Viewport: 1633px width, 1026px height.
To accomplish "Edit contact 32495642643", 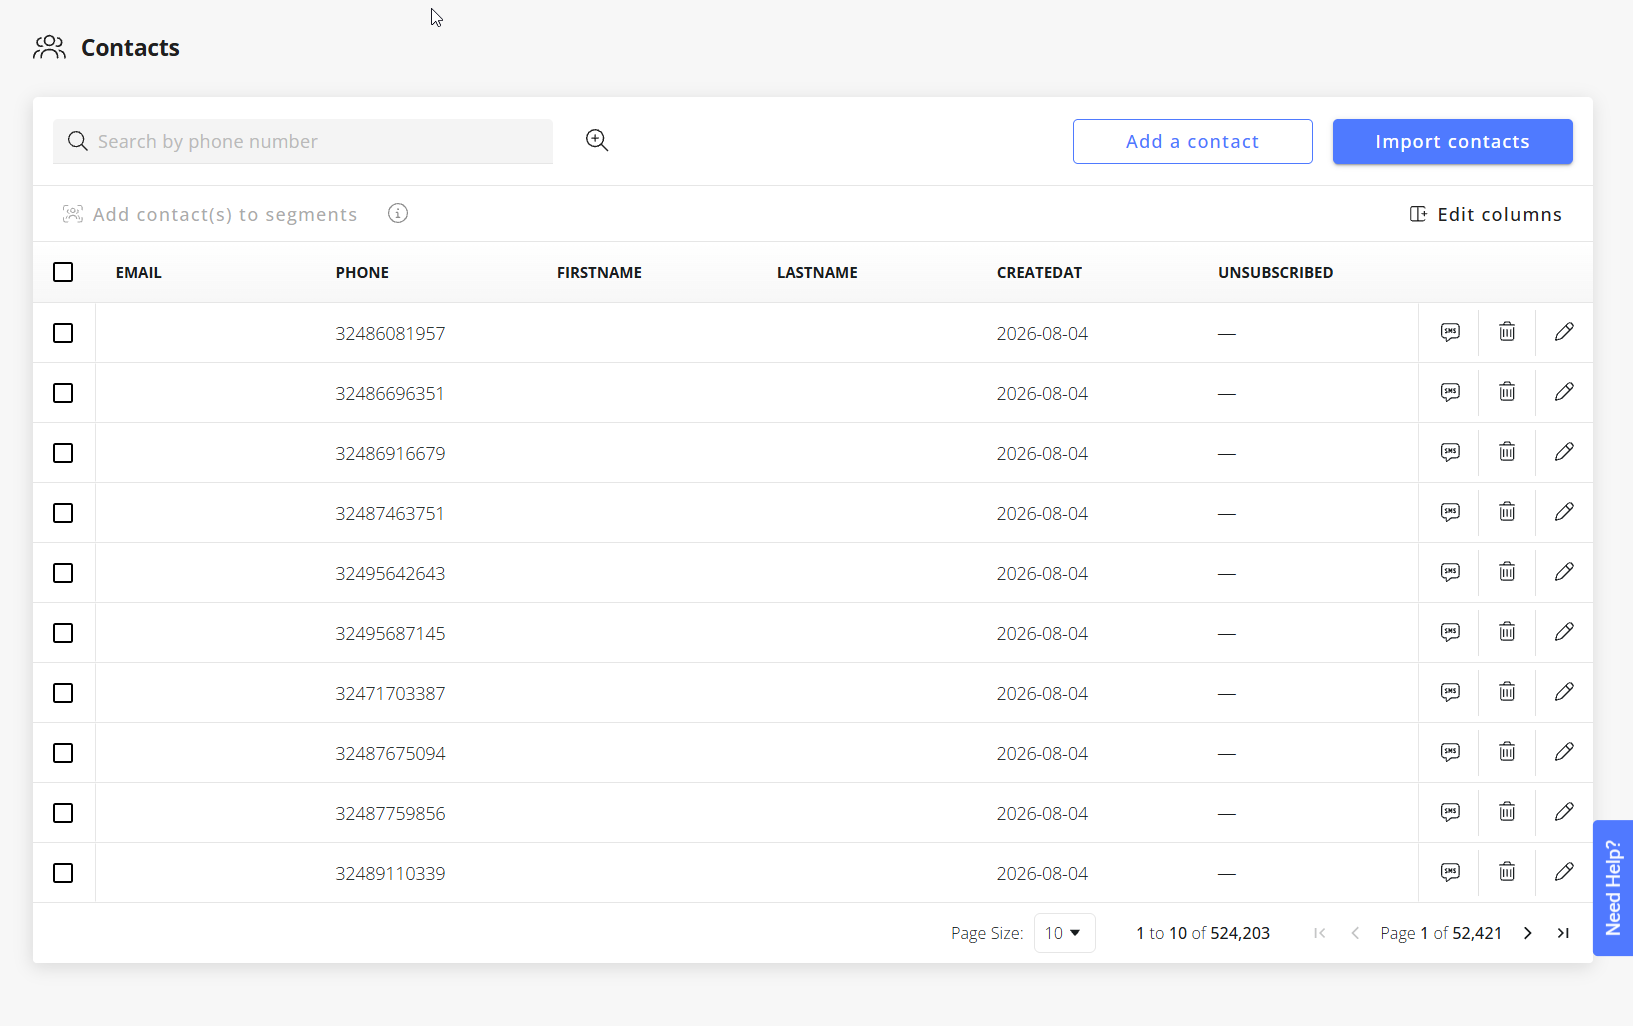I will (x=1564, y=572).
